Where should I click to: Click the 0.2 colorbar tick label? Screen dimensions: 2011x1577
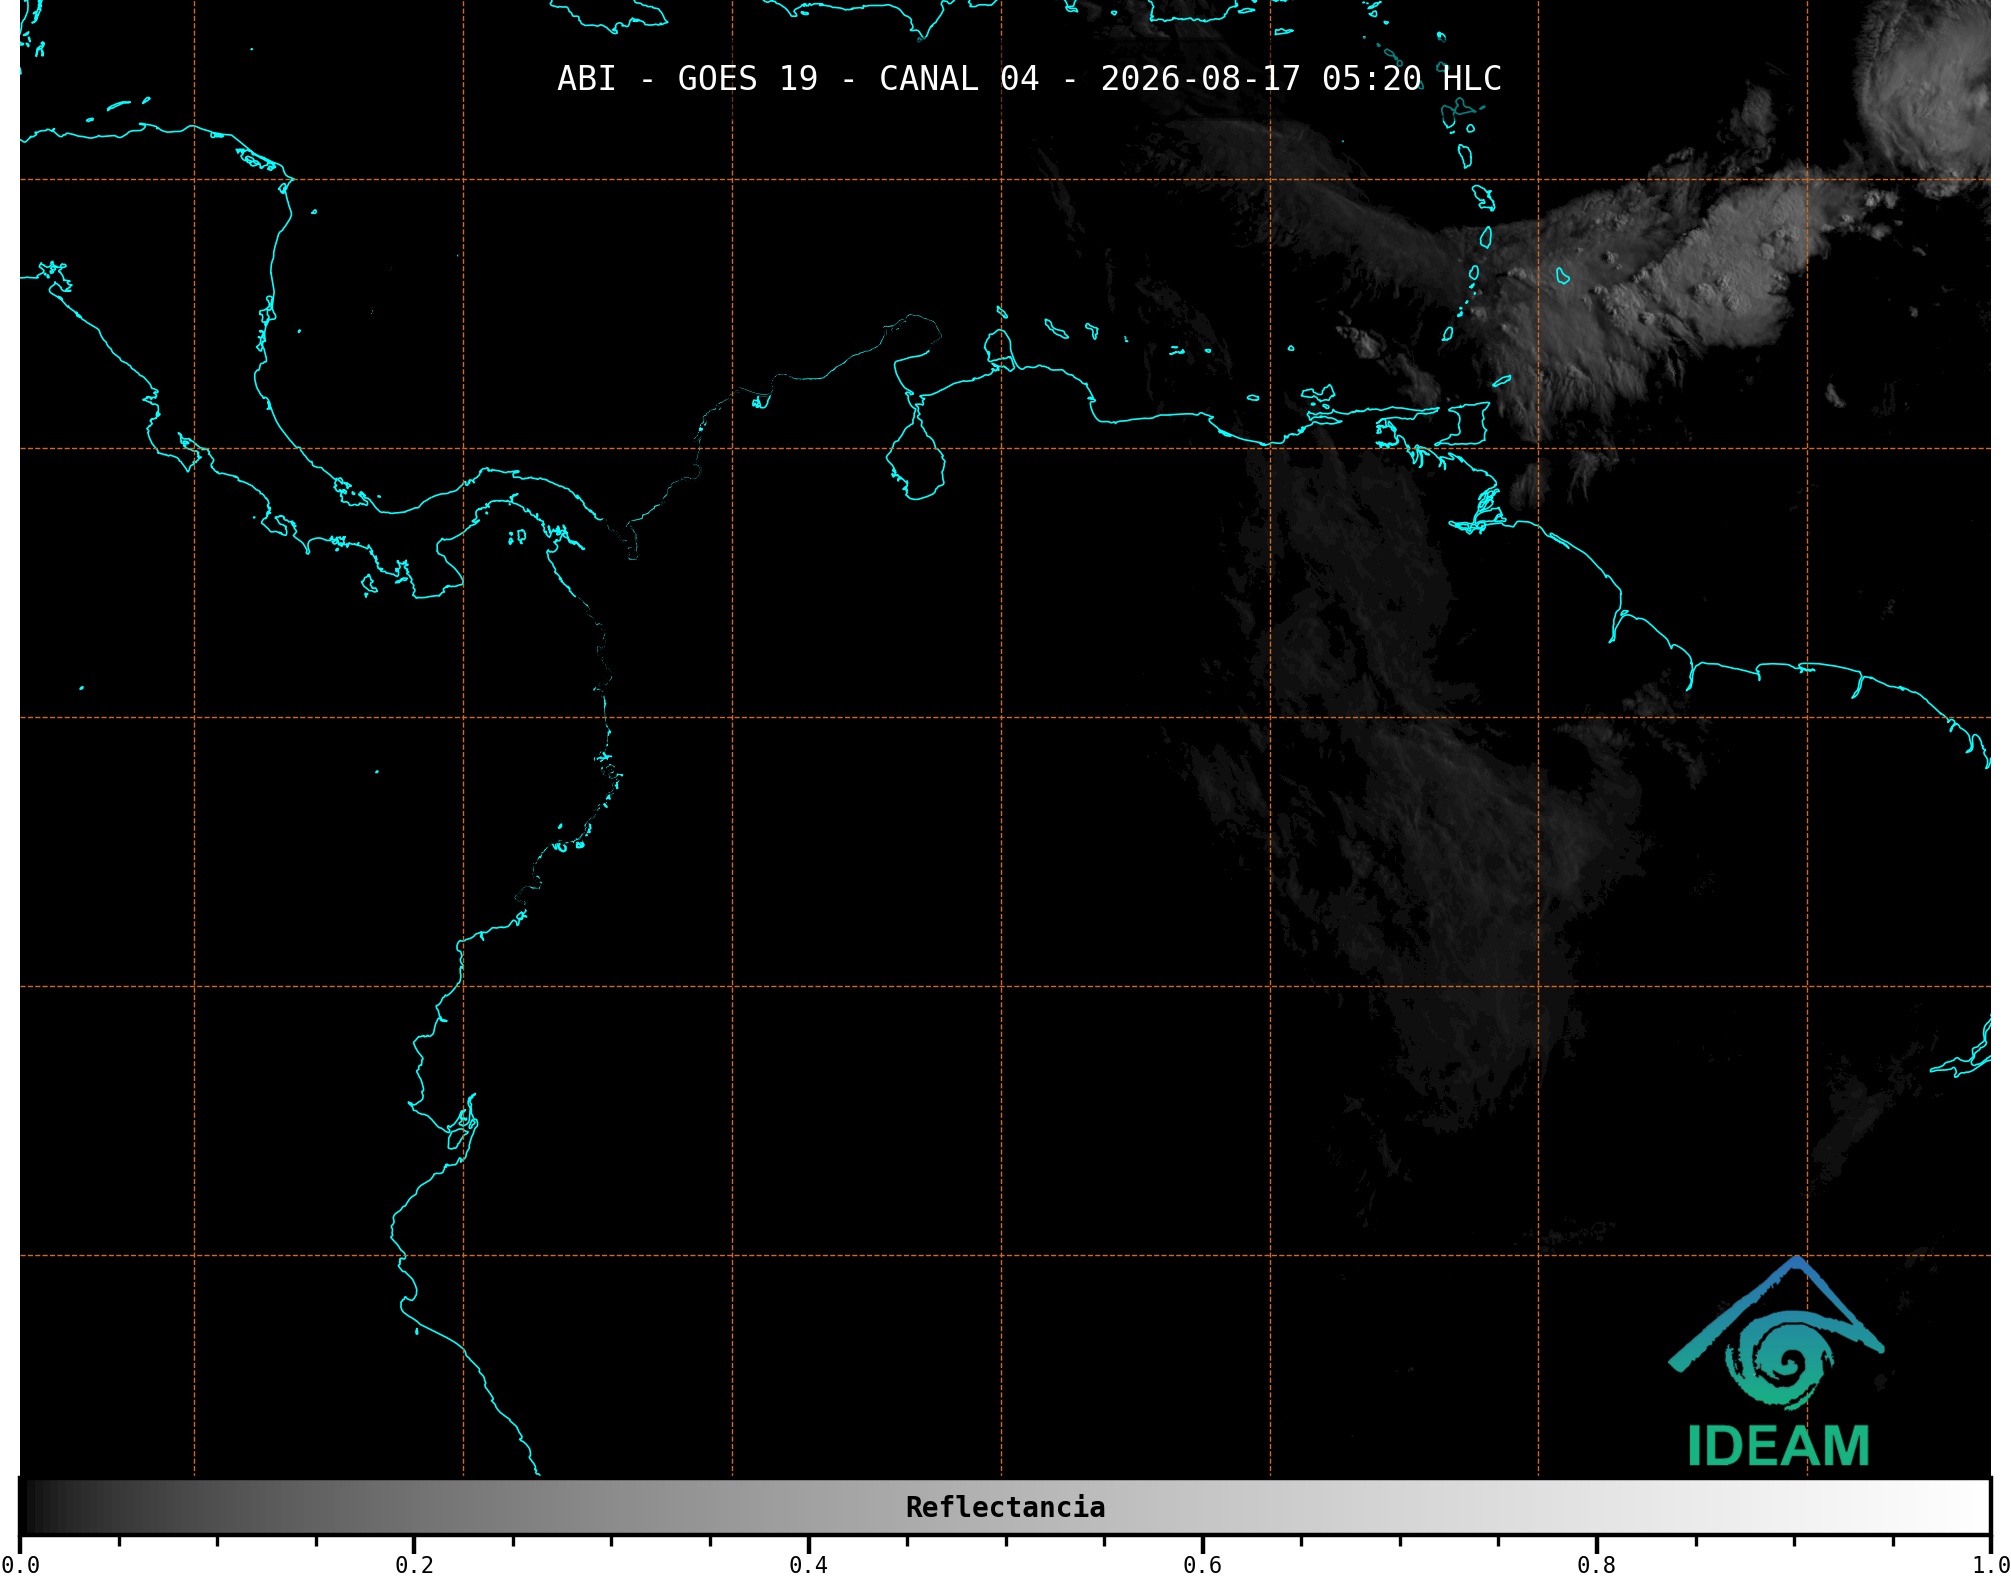[414, 1565]
